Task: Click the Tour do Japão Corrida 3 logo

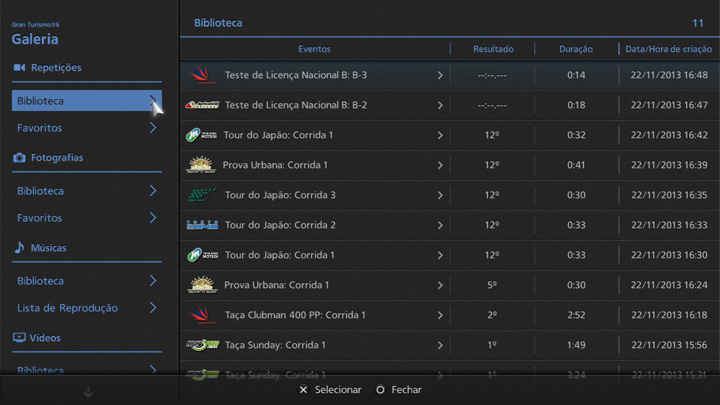Action: [202, 195]
